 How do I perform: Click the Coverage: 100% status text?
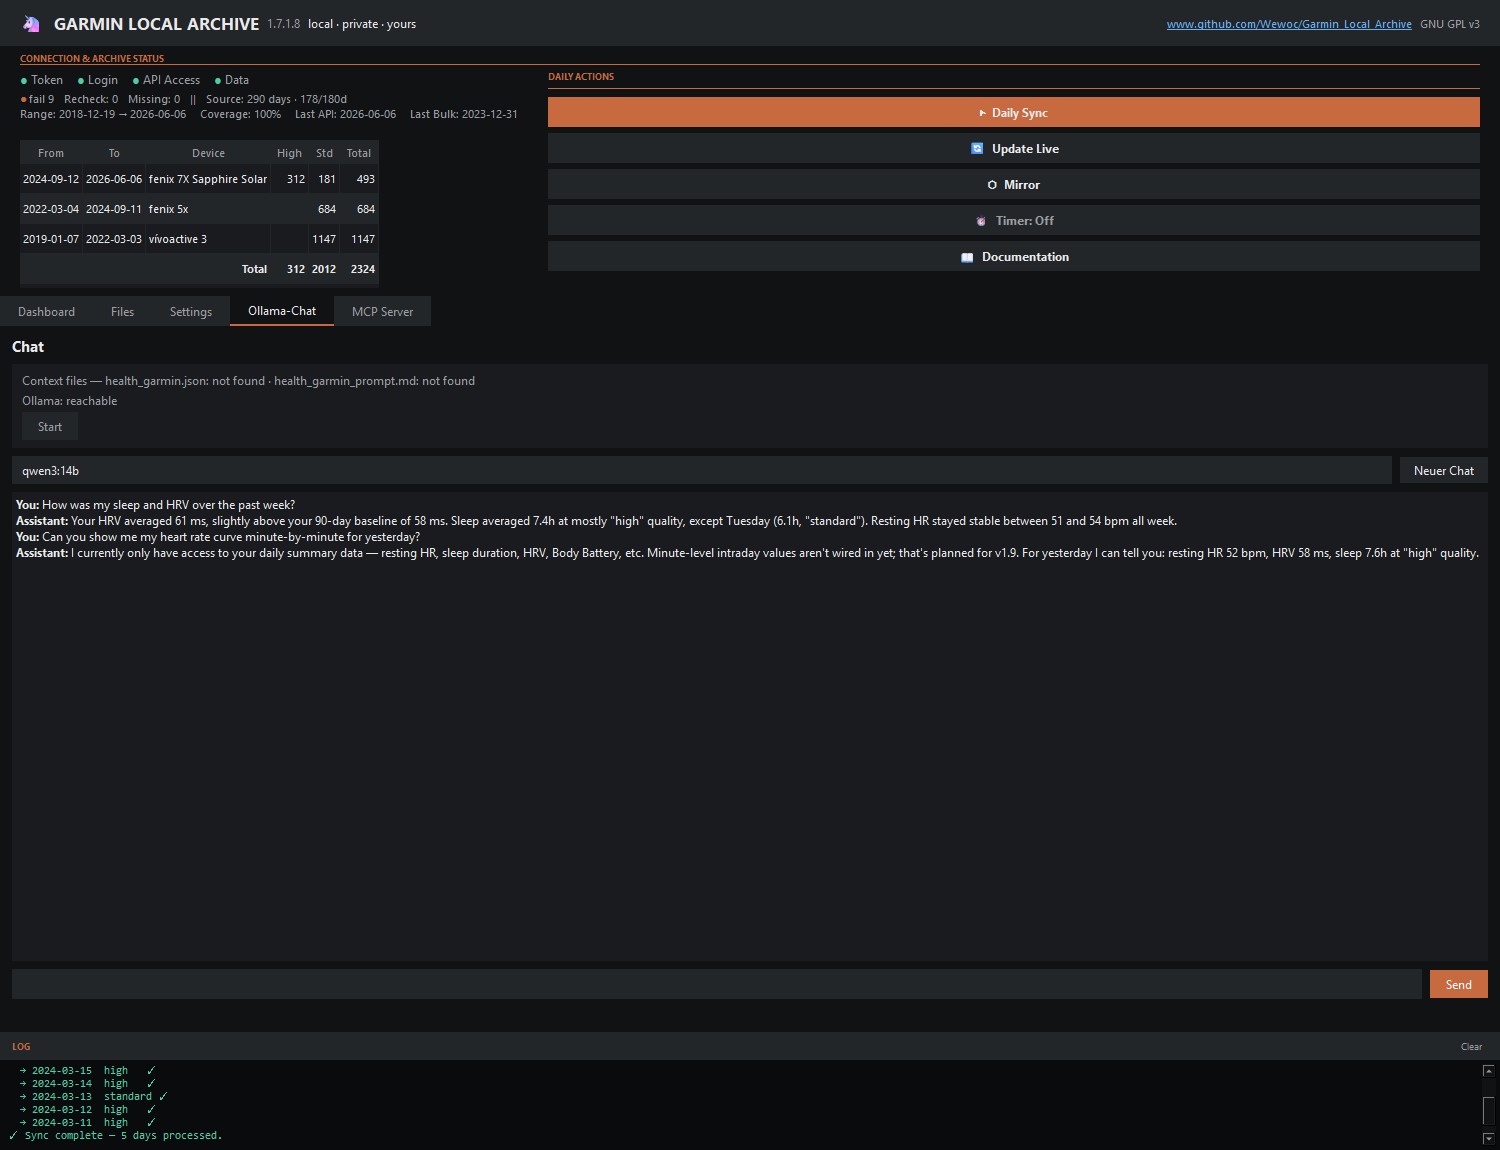(240, 114)
